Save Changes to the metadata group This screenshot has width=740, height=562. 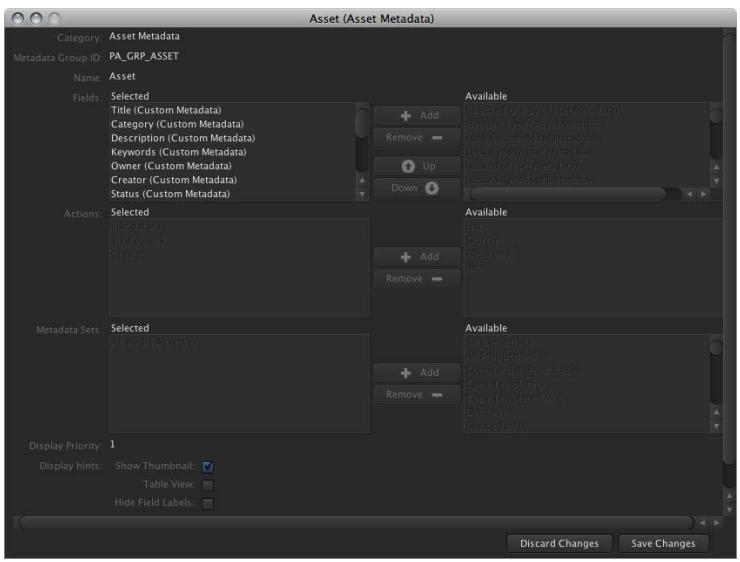(663, 544)
